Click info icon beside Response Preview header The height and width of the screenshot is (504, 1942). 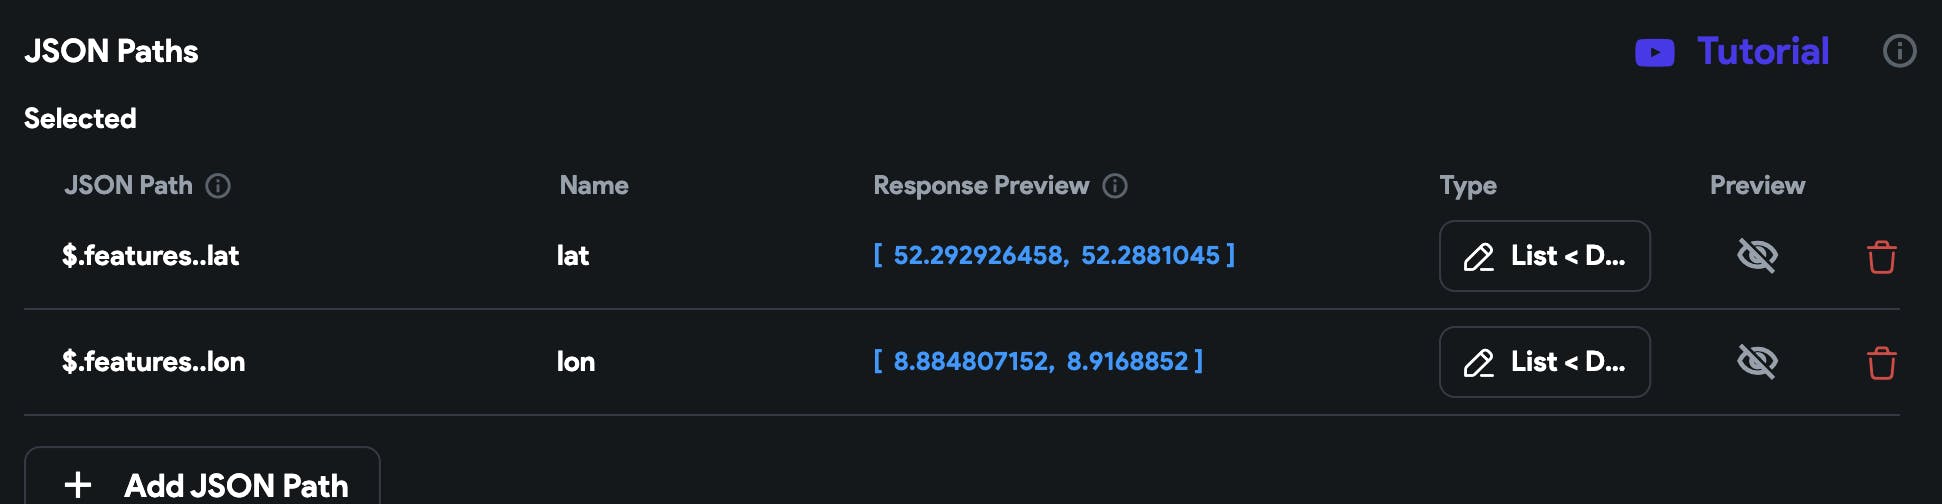pyautogui.click(x=1115, y=186)
